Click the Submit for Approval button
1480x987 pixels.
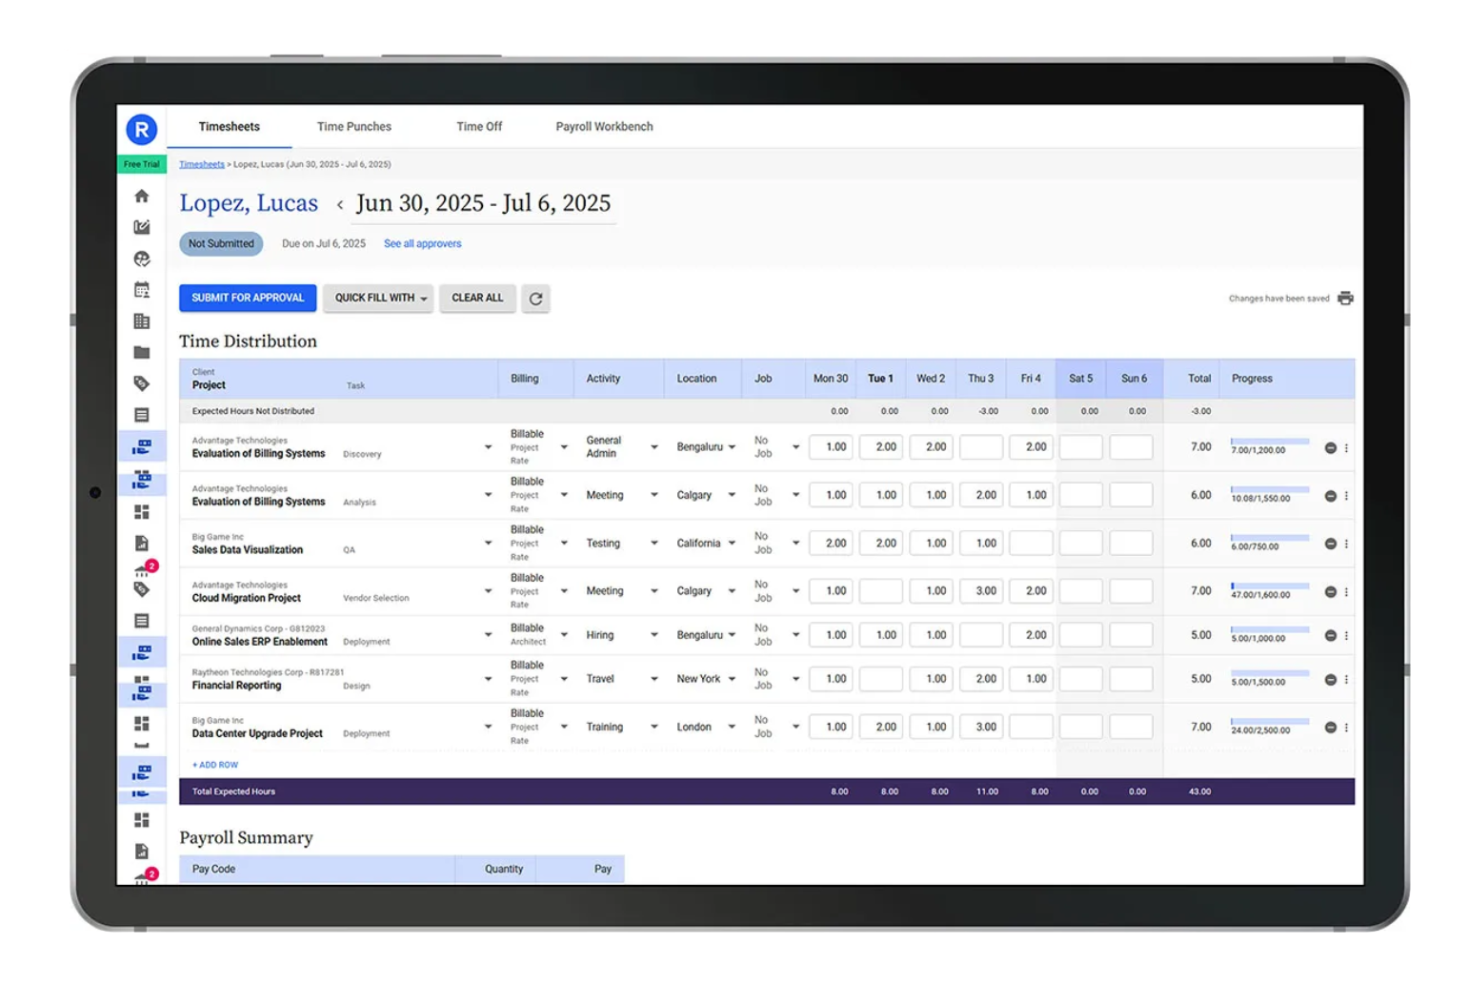pyautogui.click(x=247, y=298)
